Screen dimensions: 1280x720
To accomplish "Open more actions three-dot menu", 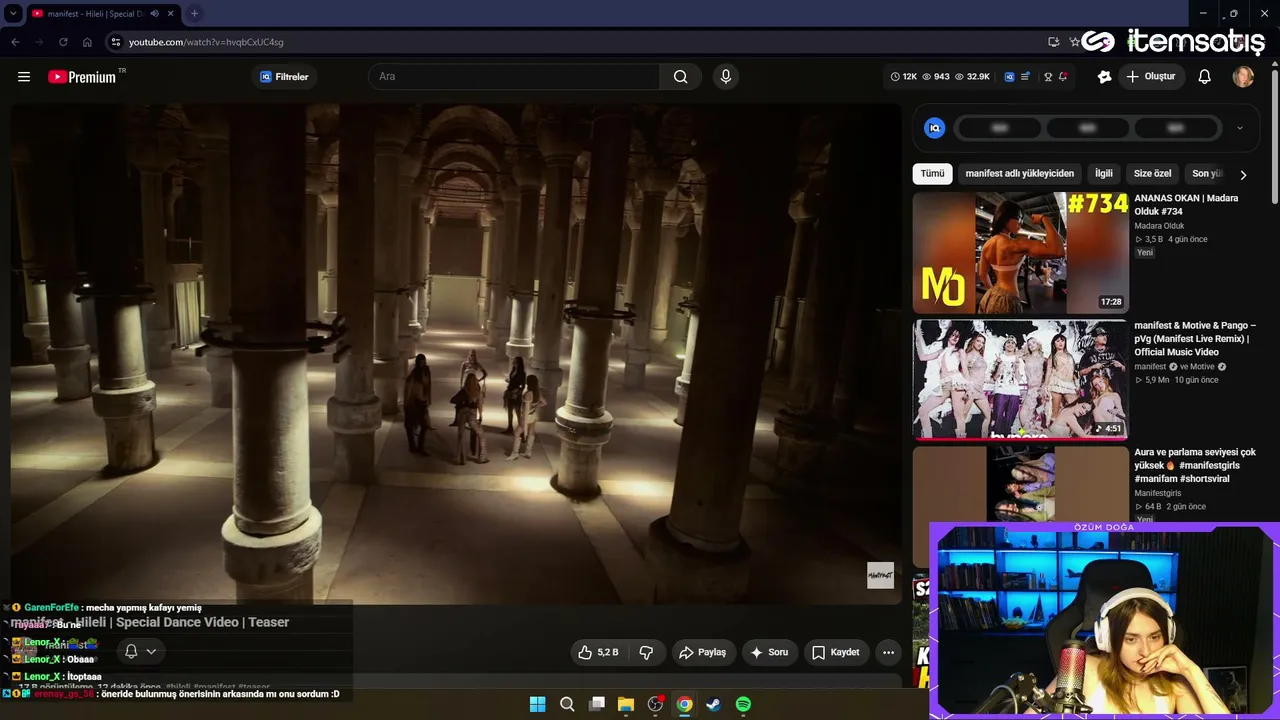I will pos(888,652).
